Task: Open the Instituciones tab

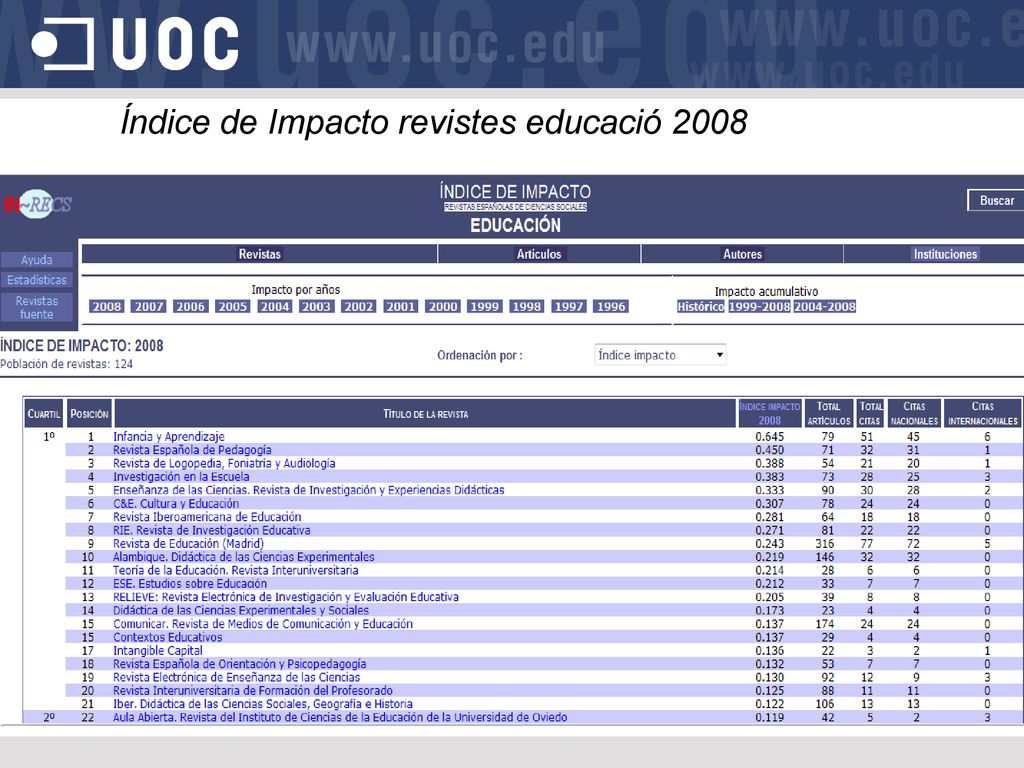Action: [945, 254]
